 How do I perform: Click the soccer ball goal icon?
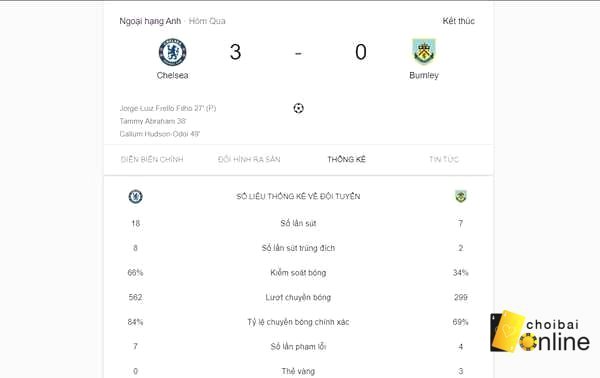pyautogui.click(x=298, y=108)
